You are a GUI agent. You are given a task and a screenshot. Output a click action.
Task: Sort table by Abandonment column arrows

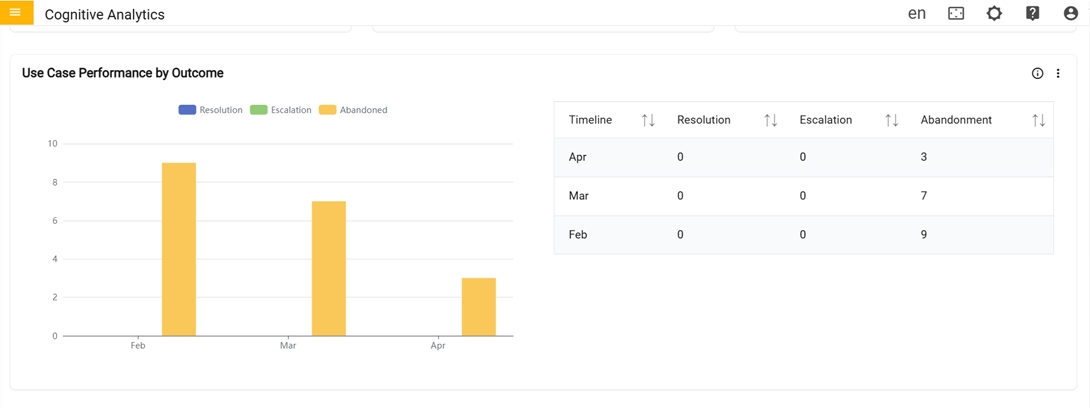(x=1038, y=120)
